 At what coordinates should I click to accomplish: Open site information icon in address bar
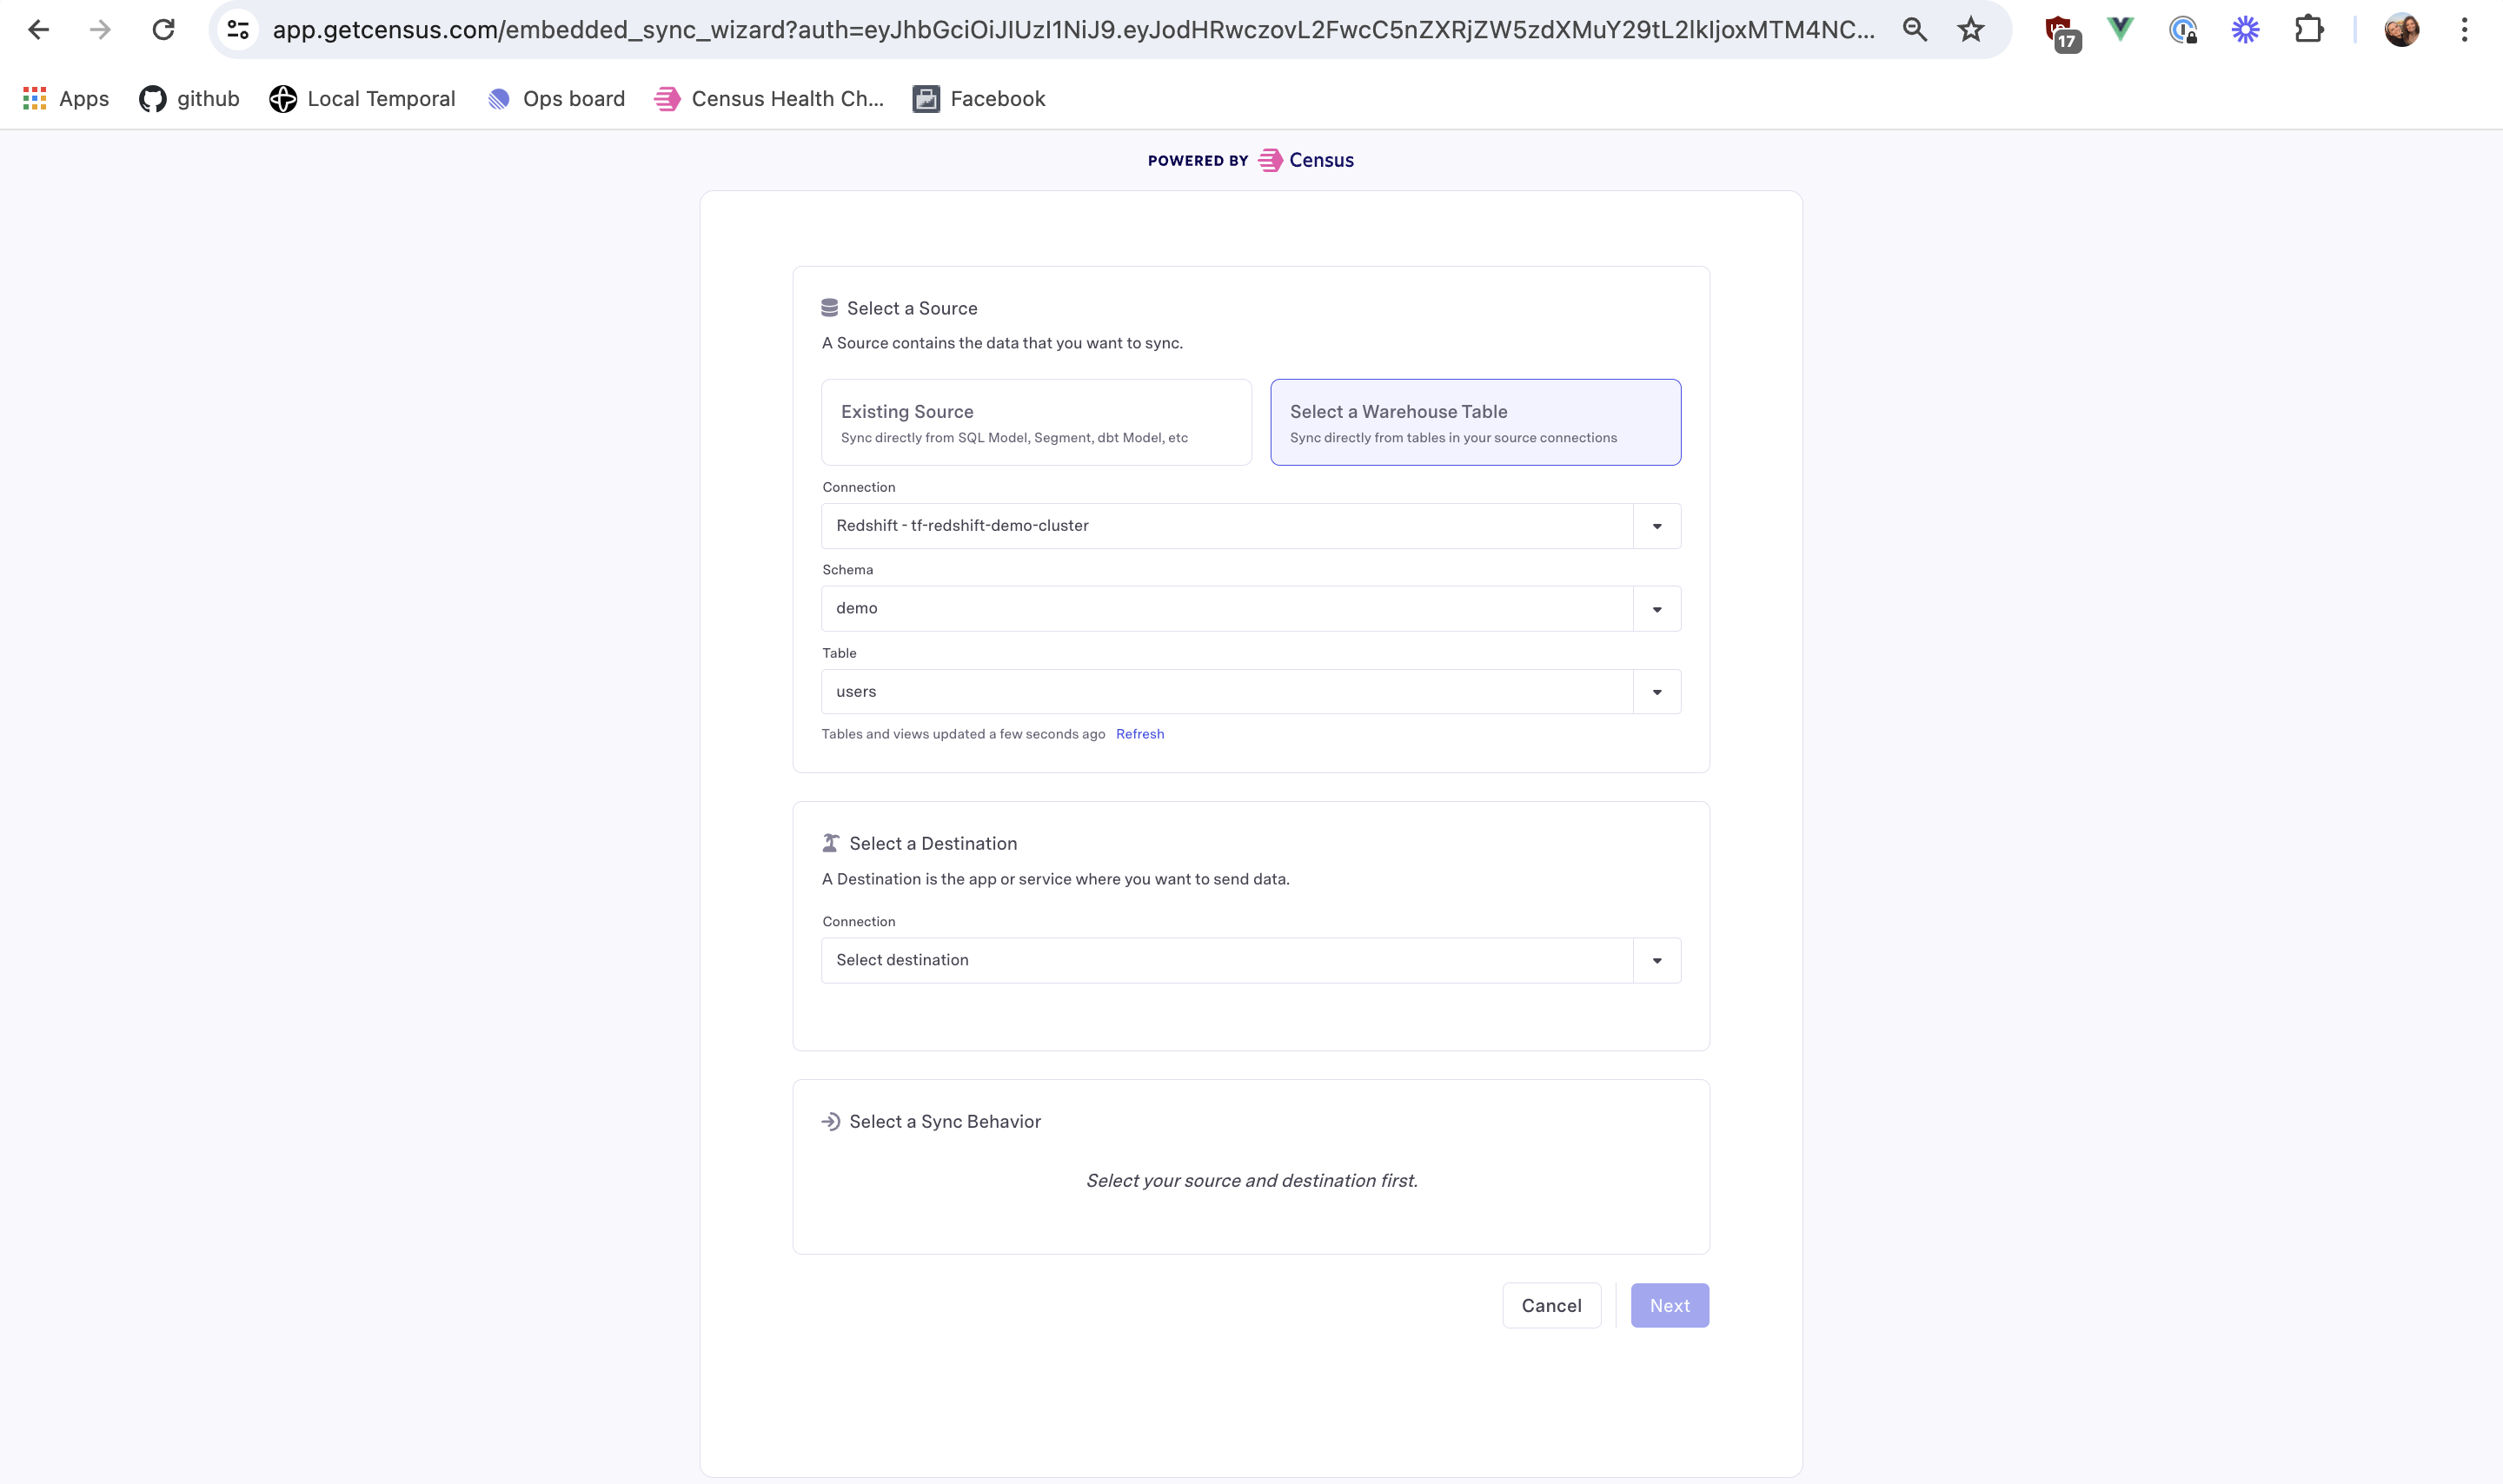tap(238, 30)
